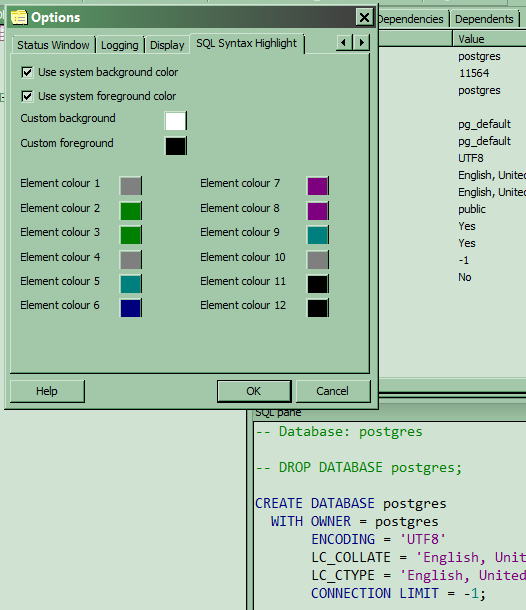The height and width of the screenshot is (610, 526).
Task: Click the WITH OWNER = postgres line
Action: (355, 521)
